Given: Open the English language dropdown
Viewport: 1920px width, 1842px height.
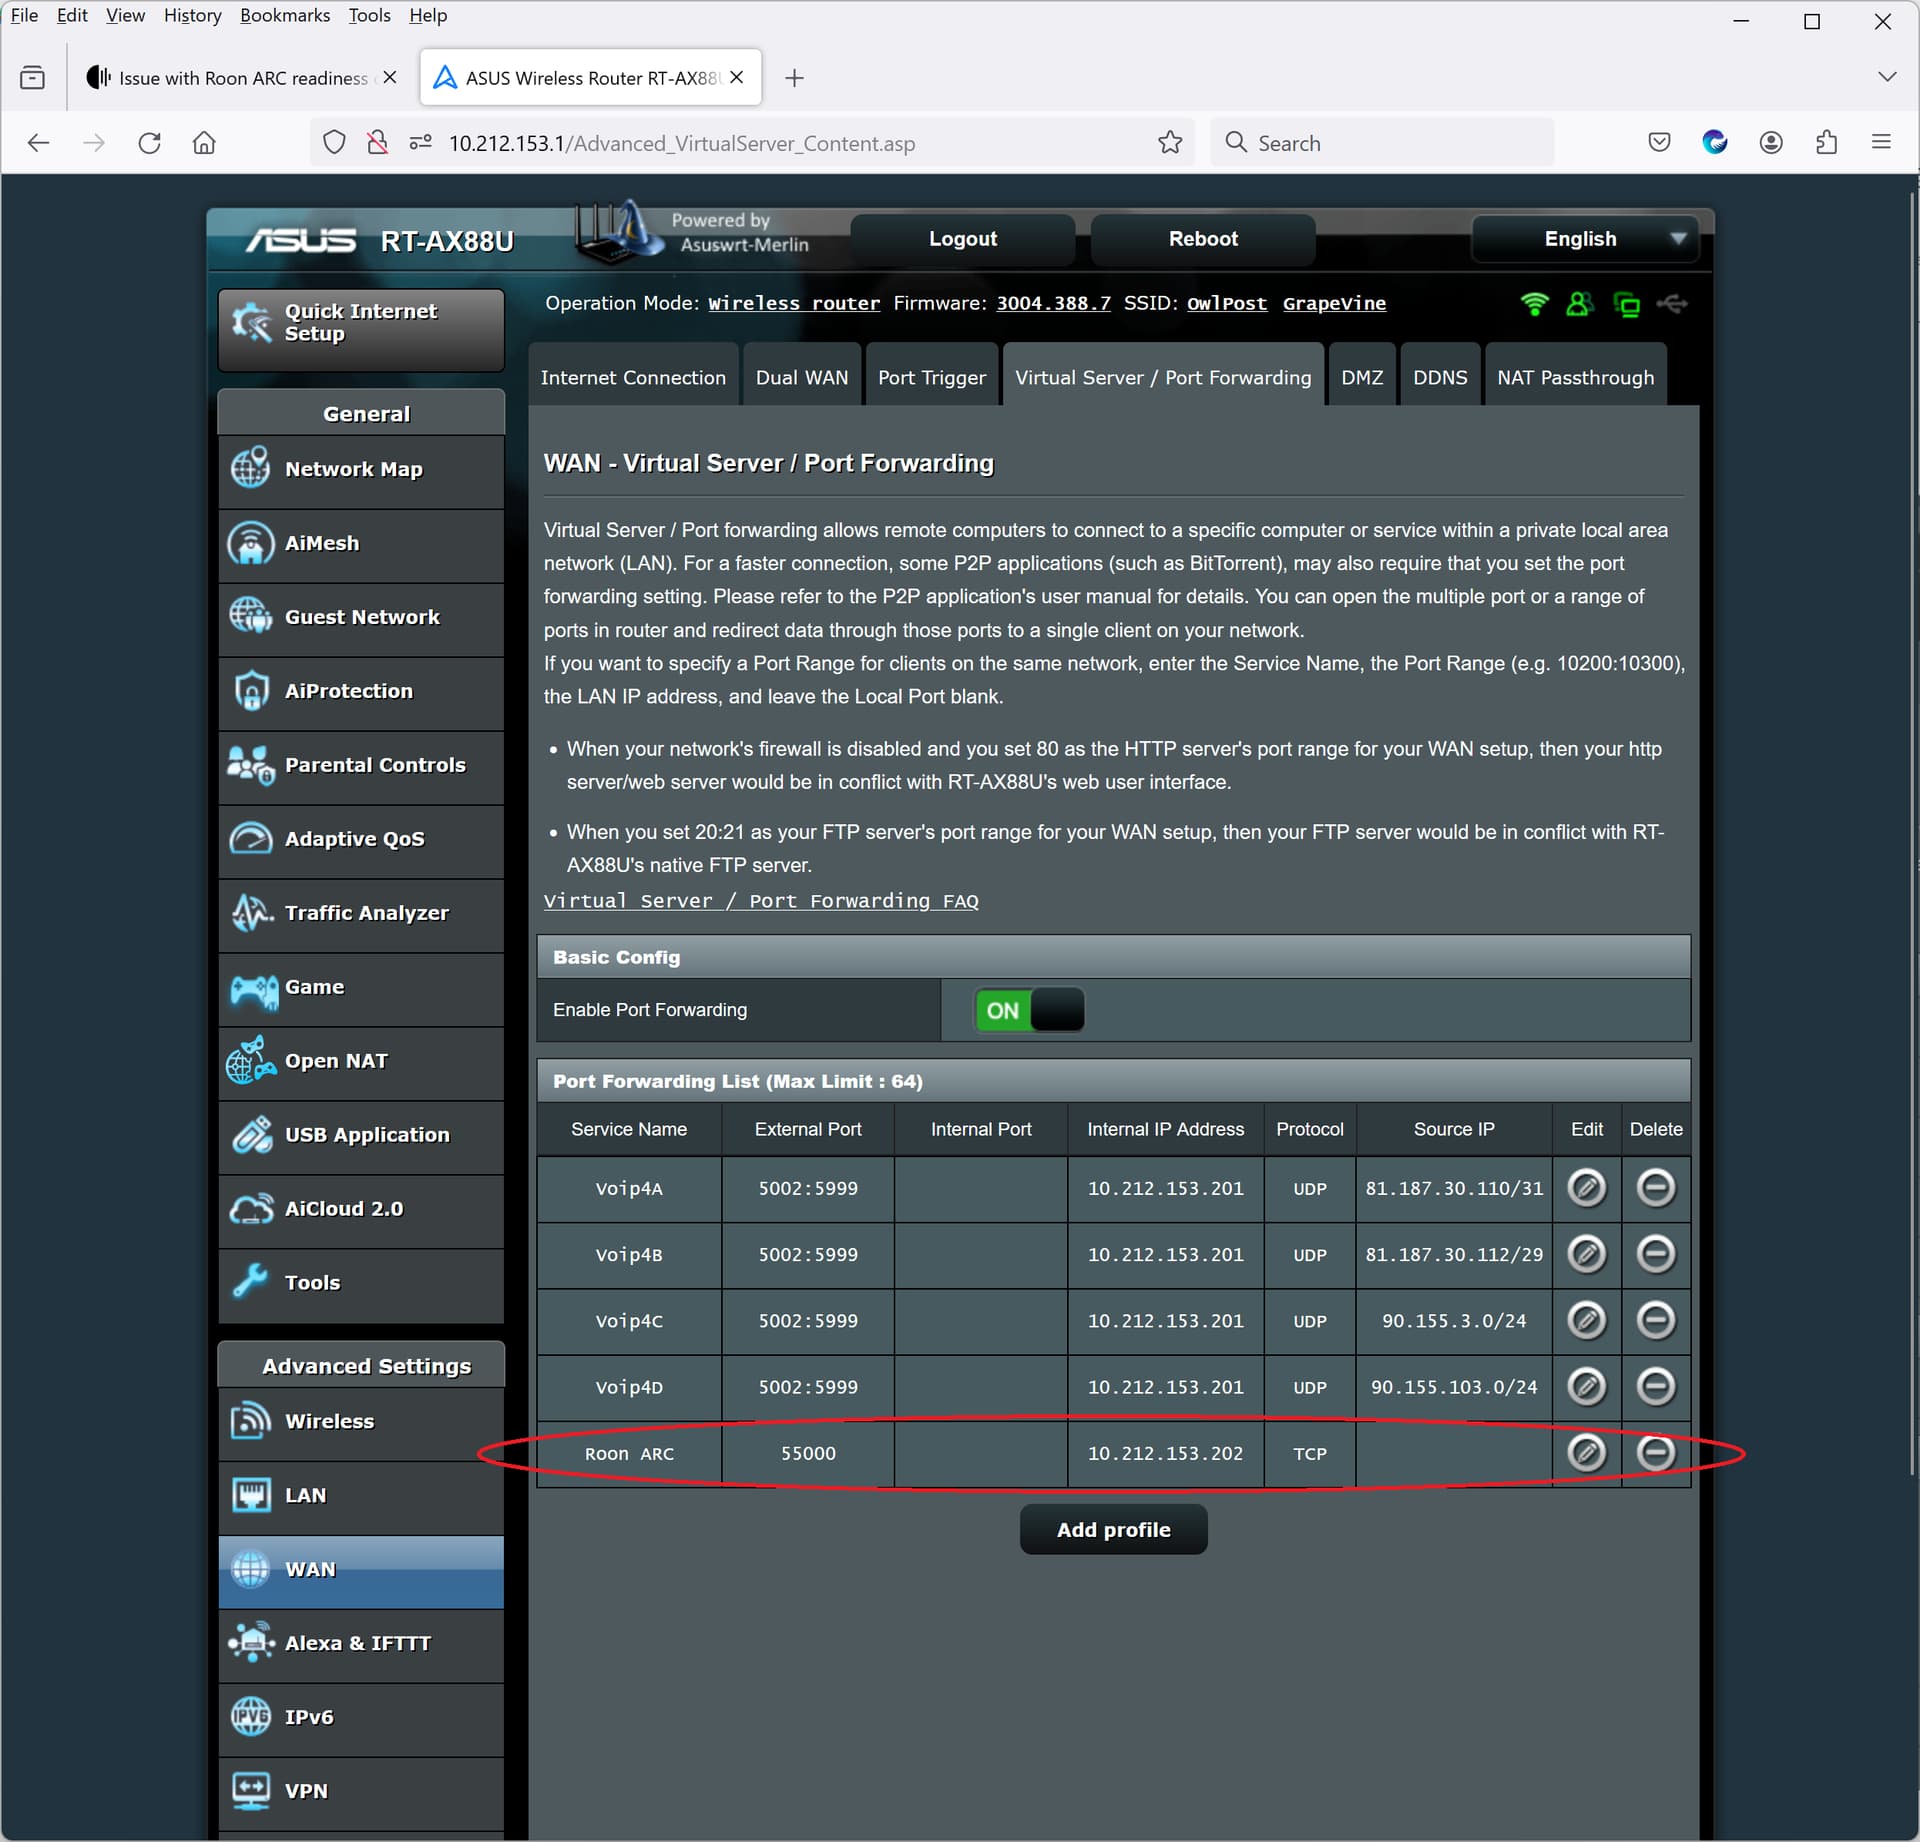Looking at the screenshot, I should click(x=1585, y=239).
